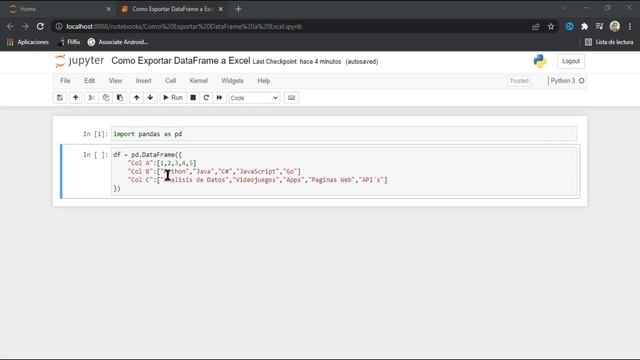Viewport: 640px width, 360px height.
Task: Open the Help menu
Action: (264, 81)
